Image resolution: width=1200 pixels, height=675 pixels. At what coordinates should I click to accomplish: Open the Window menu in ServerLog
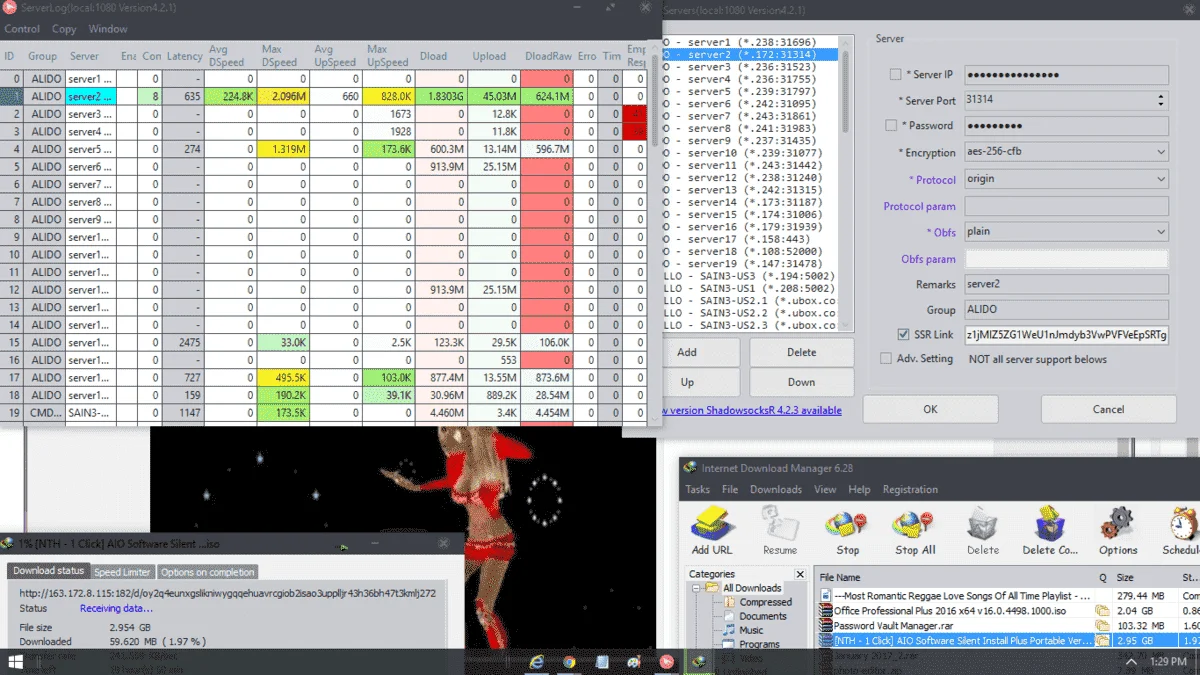pos(108,29)
